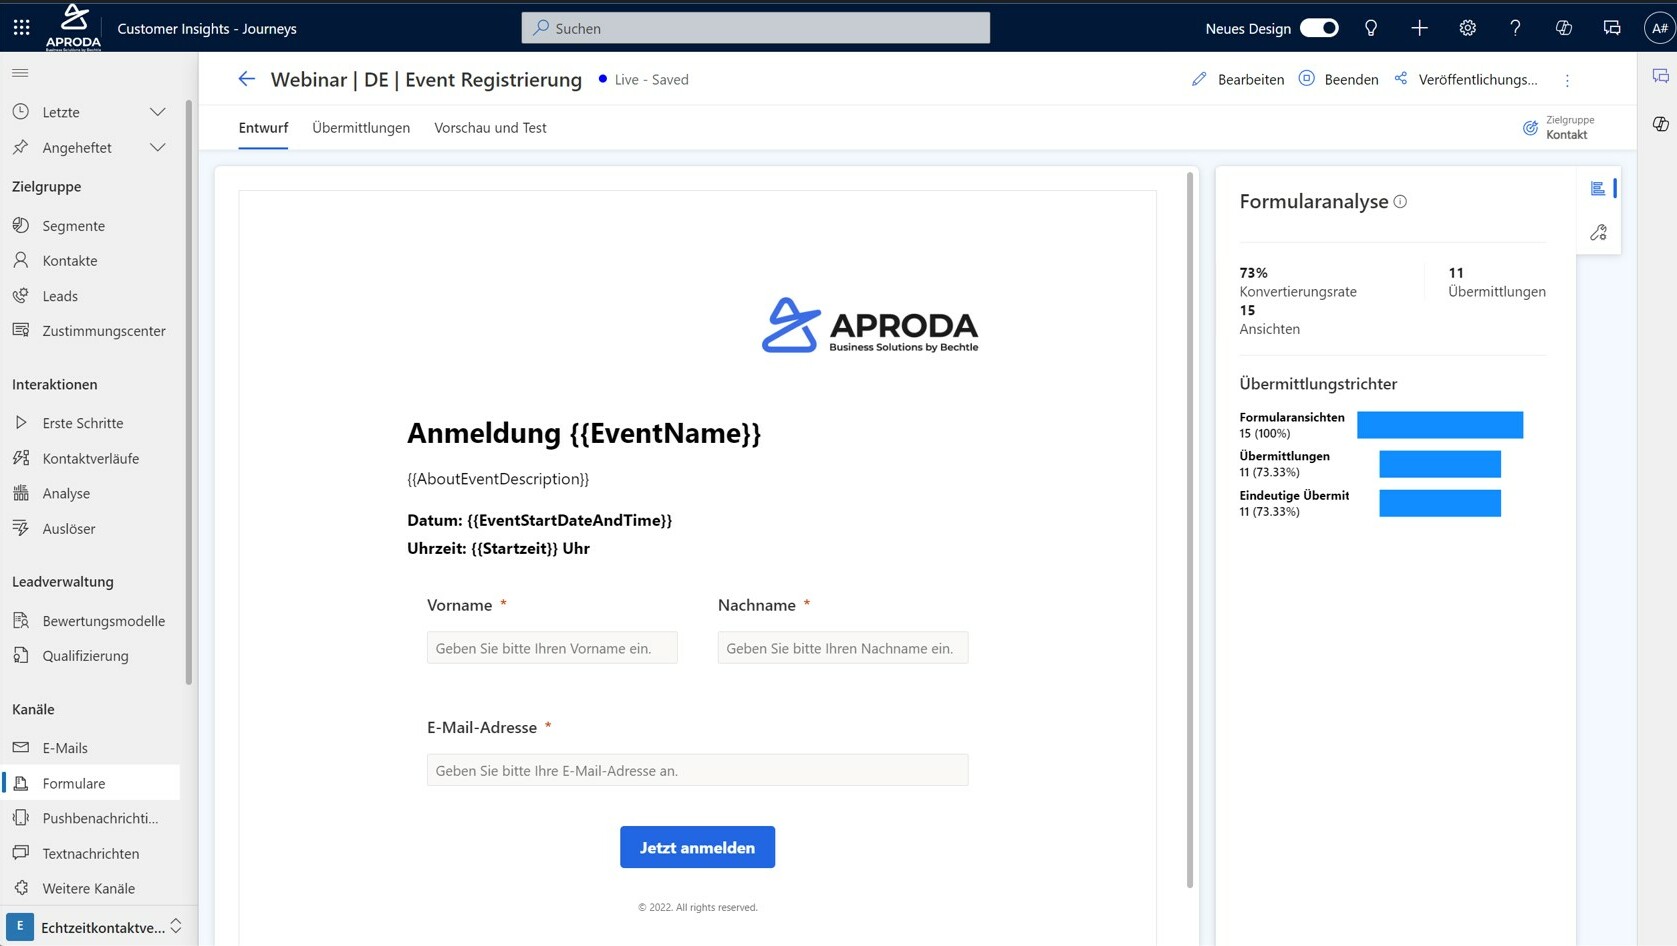Open the Segmente section in the sidebar
The height and width of the screenshot is (946, 1677).
coord(73,225)
